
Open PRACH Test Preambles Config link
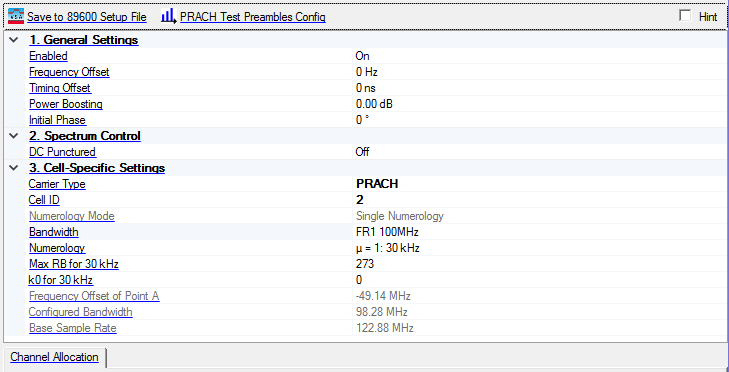pyautogui.click(x=253, y=17)
